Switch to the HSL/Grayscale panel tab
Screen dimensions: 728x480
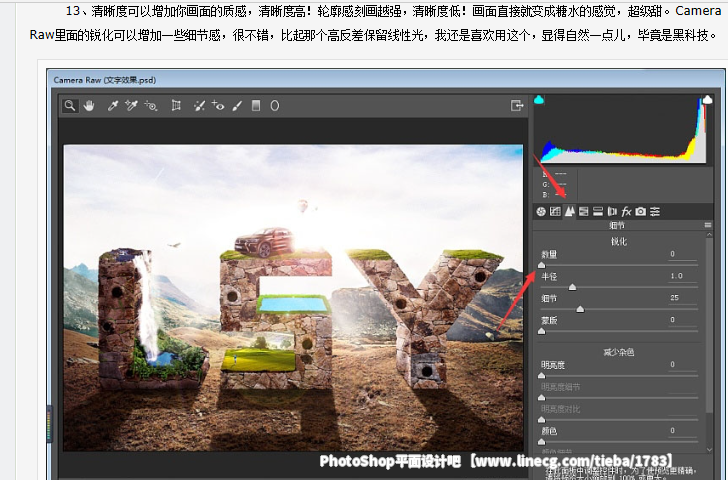point(584,212)
